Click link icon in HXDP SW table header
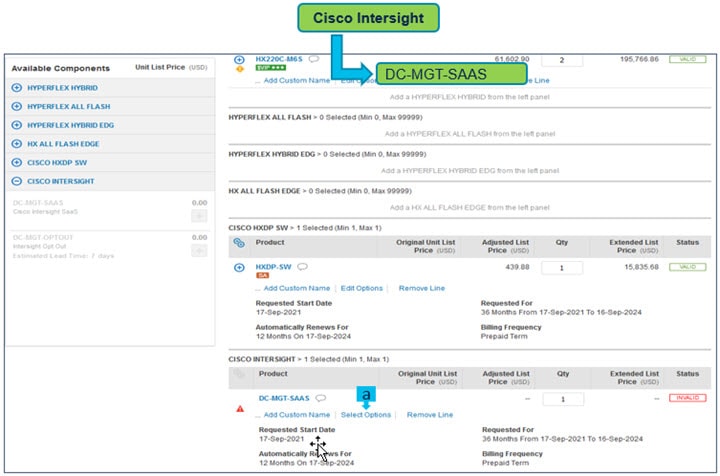The width and height of the screenshot is (720, 476). click(239, 243)
